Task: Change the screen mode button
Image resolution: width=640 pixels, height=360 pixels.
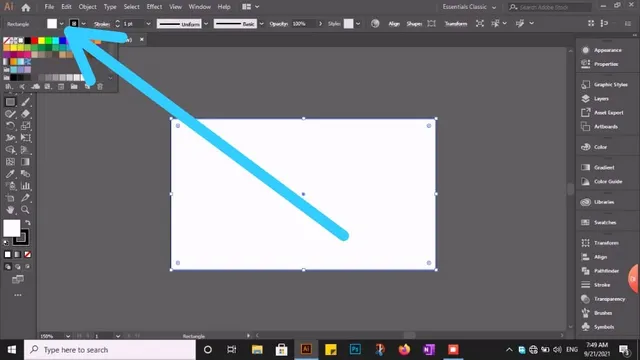Action: 18,280
